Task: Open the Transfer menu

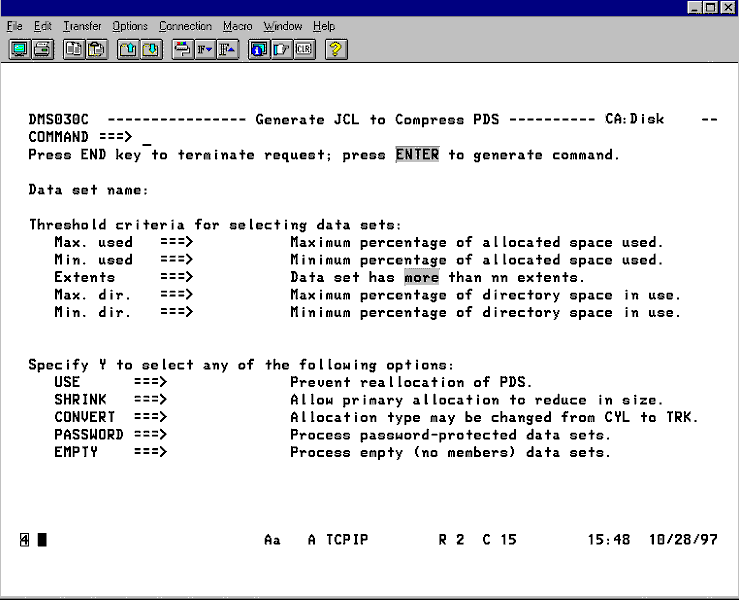Action: (x=82, y=26)
